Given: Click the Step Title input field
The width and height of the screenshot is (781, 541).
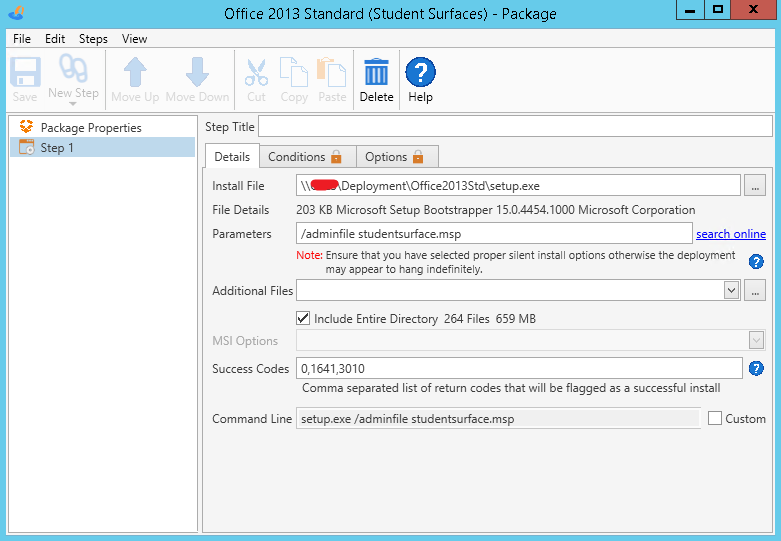Looking at the screenshot, I should pyautogui.click(x=515, y=127).
